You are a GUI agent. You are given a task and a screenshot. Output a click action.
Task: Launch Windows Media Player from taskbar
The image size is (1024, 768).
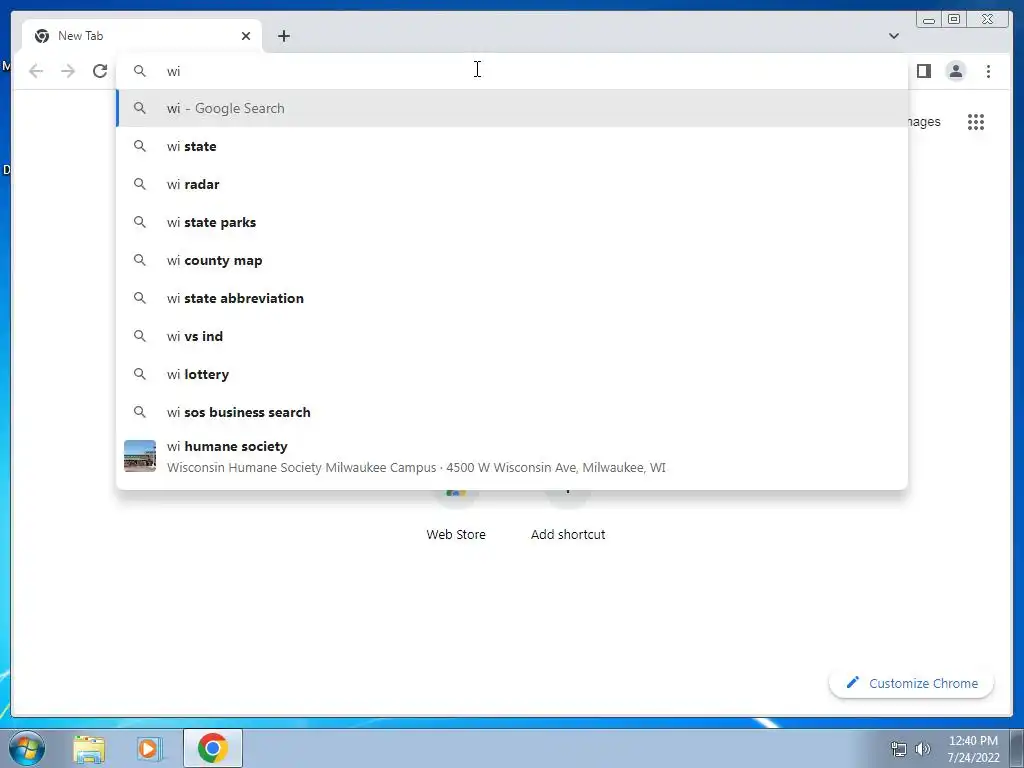pos(150,748)
